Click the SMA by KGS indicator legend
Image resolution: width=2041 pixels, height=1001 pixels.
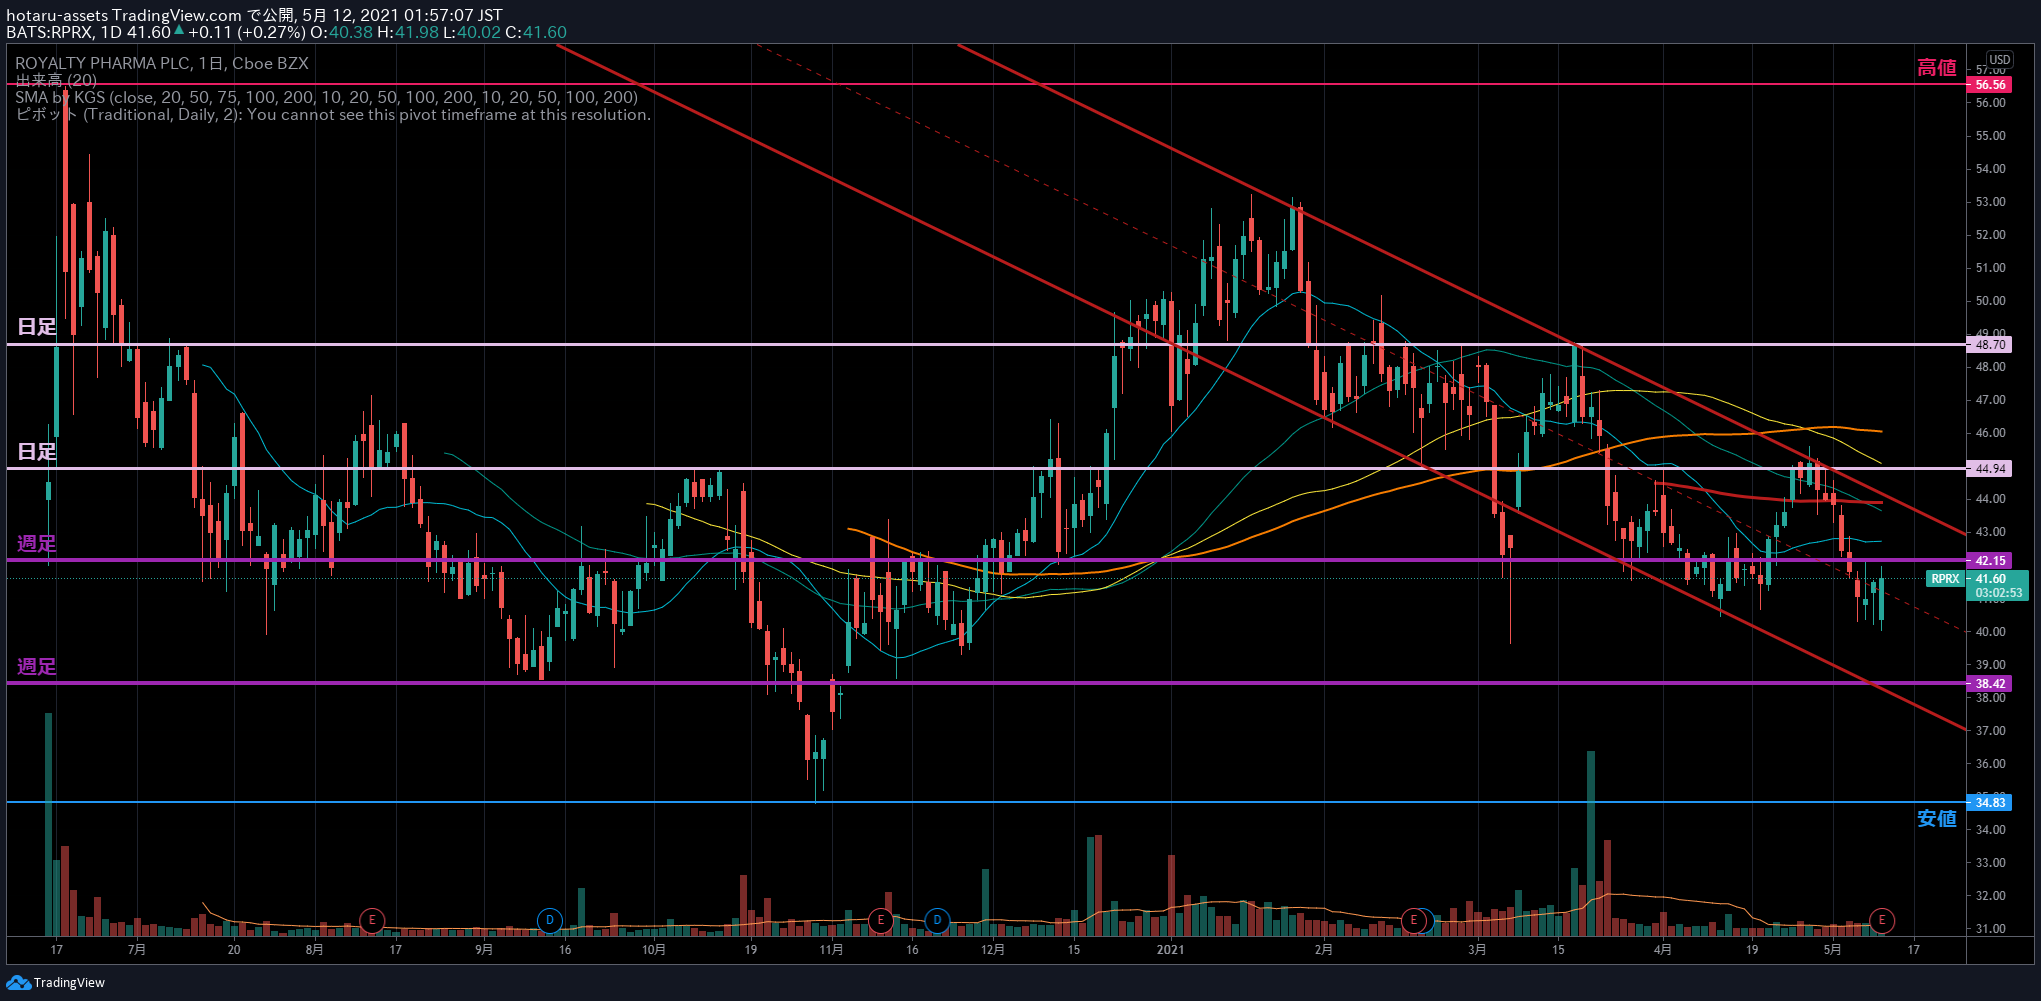pos(327,97)
